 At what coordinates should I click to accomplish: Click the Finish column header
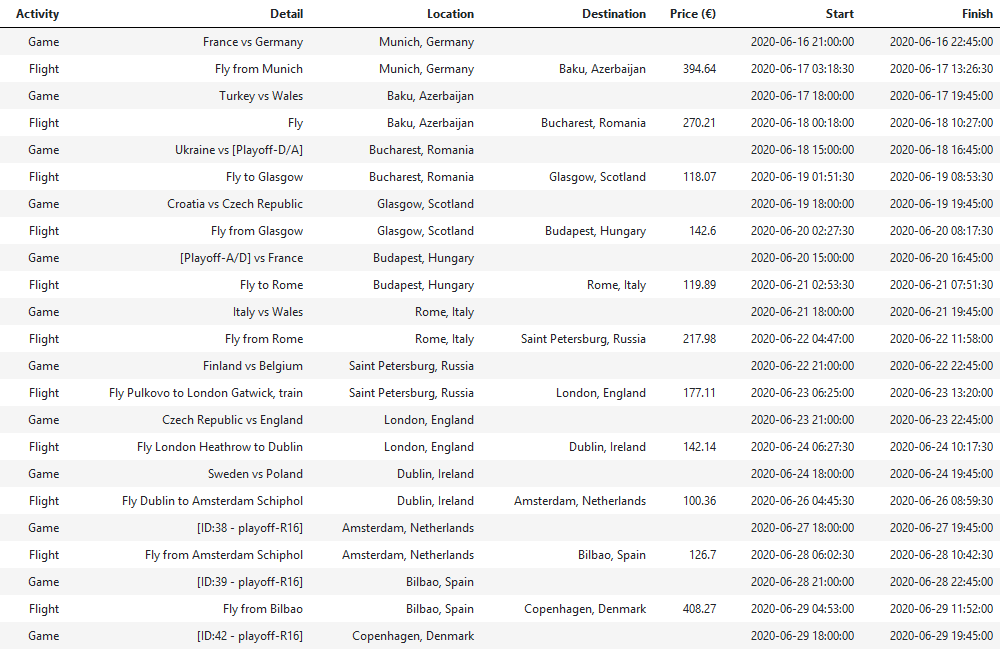977,14
